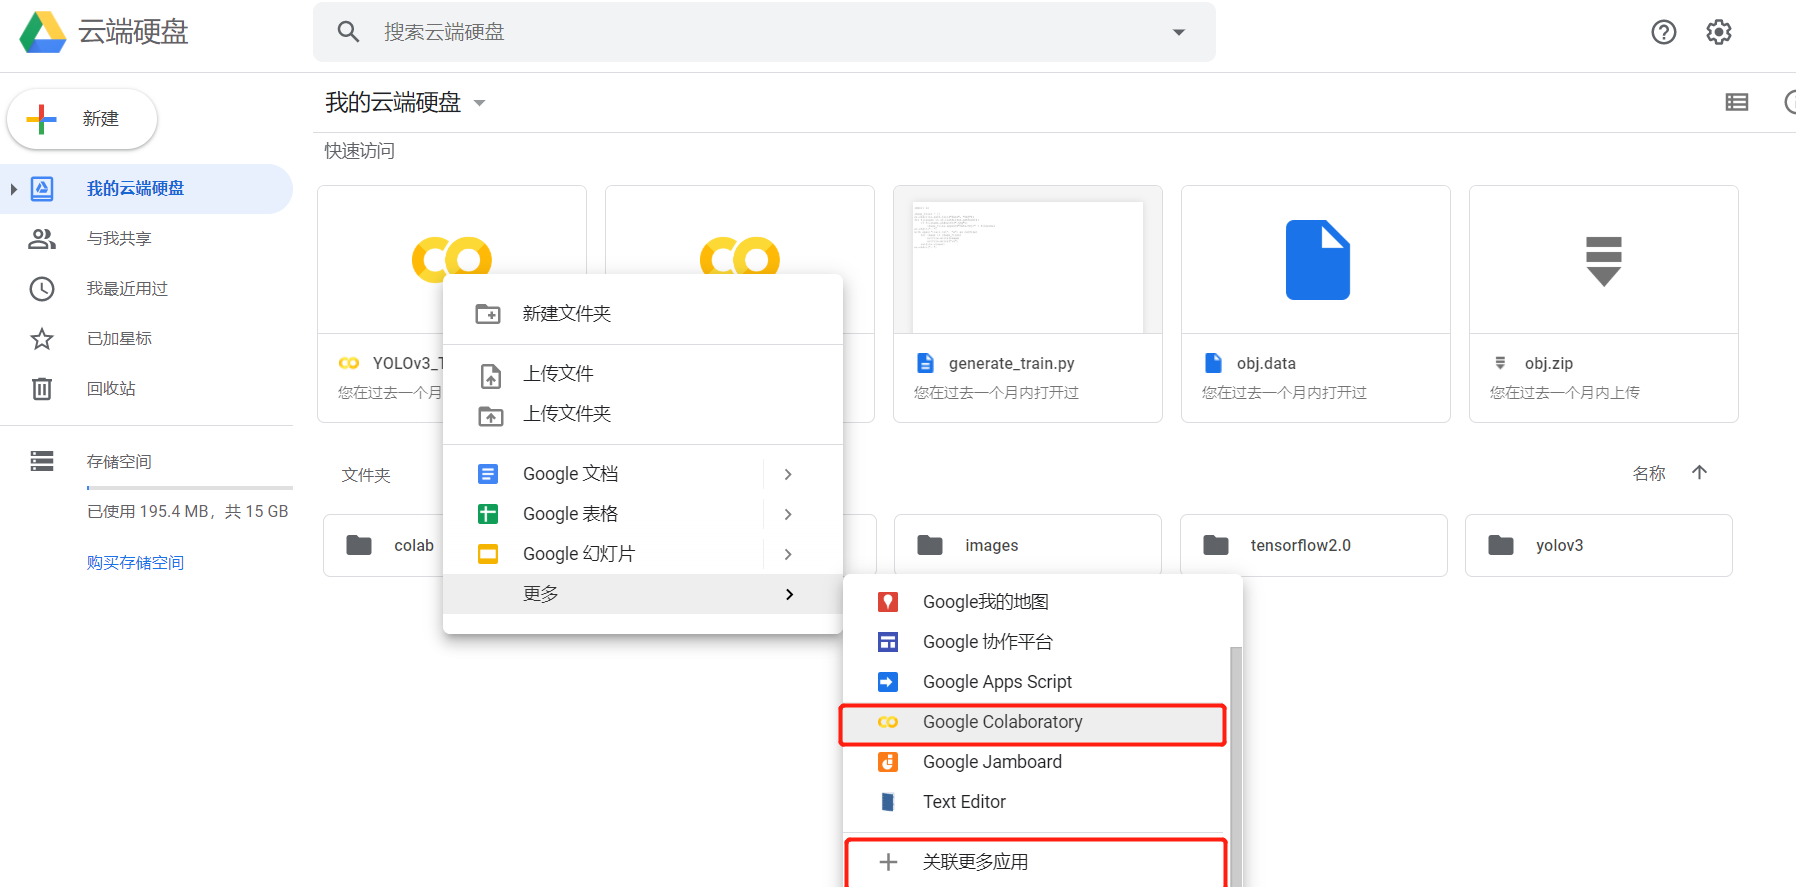The image size is (1796, 887).
Task: Click the Text Editor icon
Action: [x=888, y=802]
